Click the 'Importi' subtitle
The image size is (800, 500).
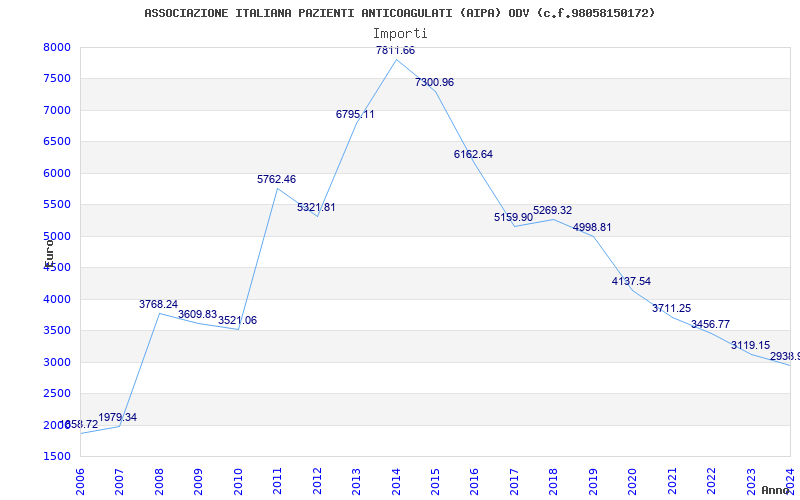click(x=400, y=34)
